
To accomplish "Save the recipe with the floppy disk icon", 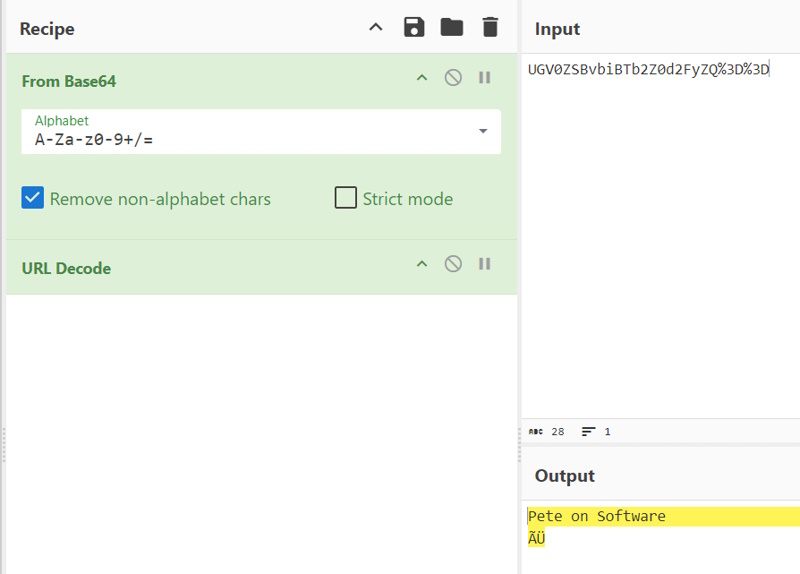I will click(414, 27).
